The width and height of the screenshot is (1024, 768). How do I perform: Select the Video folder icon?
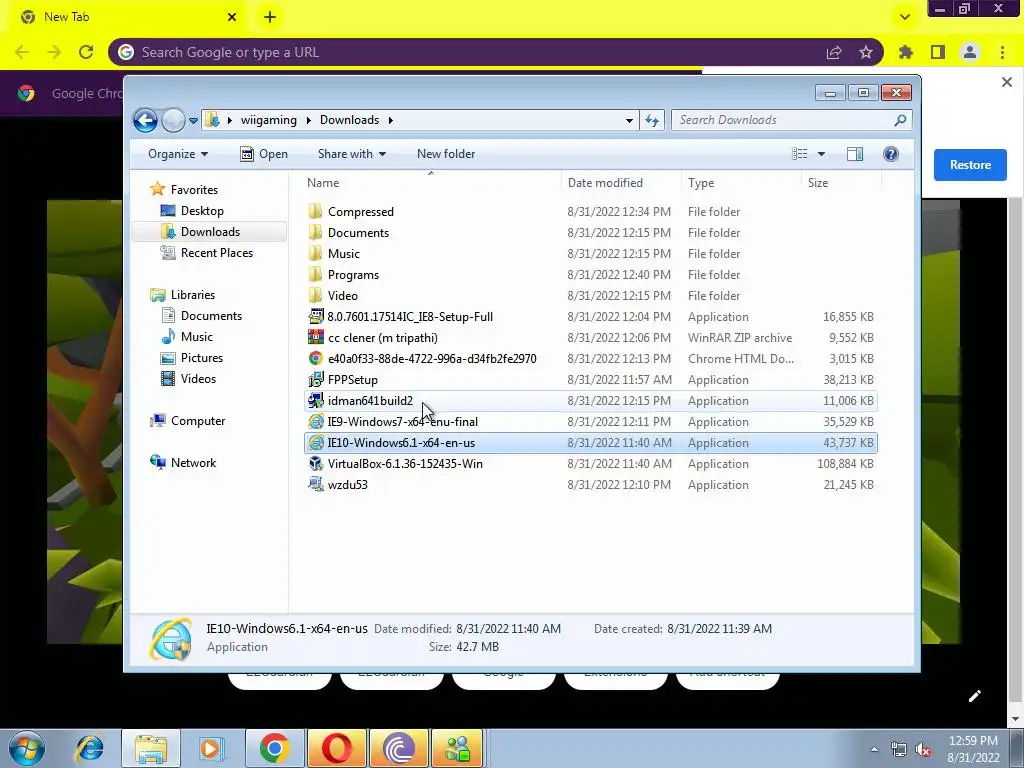click(x=315, y=295)
